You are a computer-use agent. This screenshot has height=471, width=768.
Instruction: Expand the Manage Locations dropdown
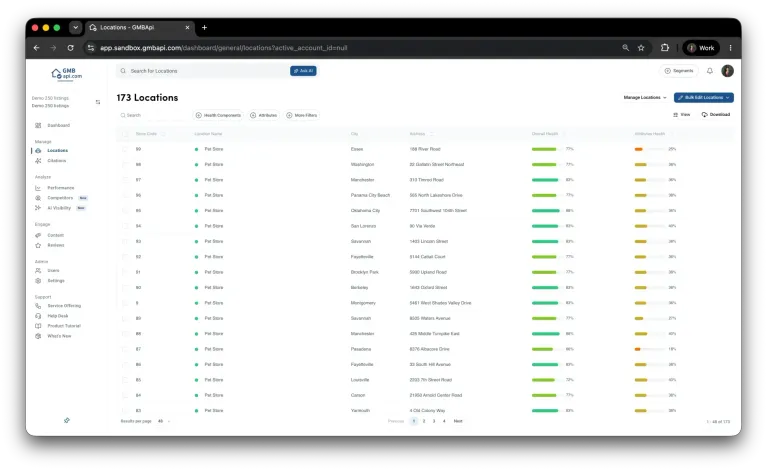coord(645,97)
